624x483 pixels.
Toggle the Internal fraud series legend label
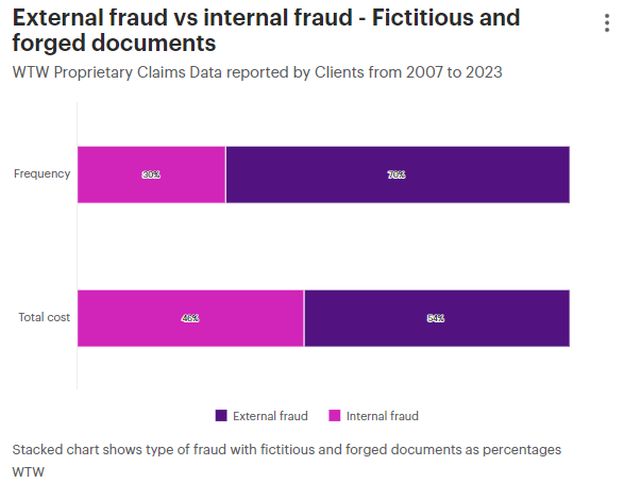pyautogui.click(x=383, y=416)
